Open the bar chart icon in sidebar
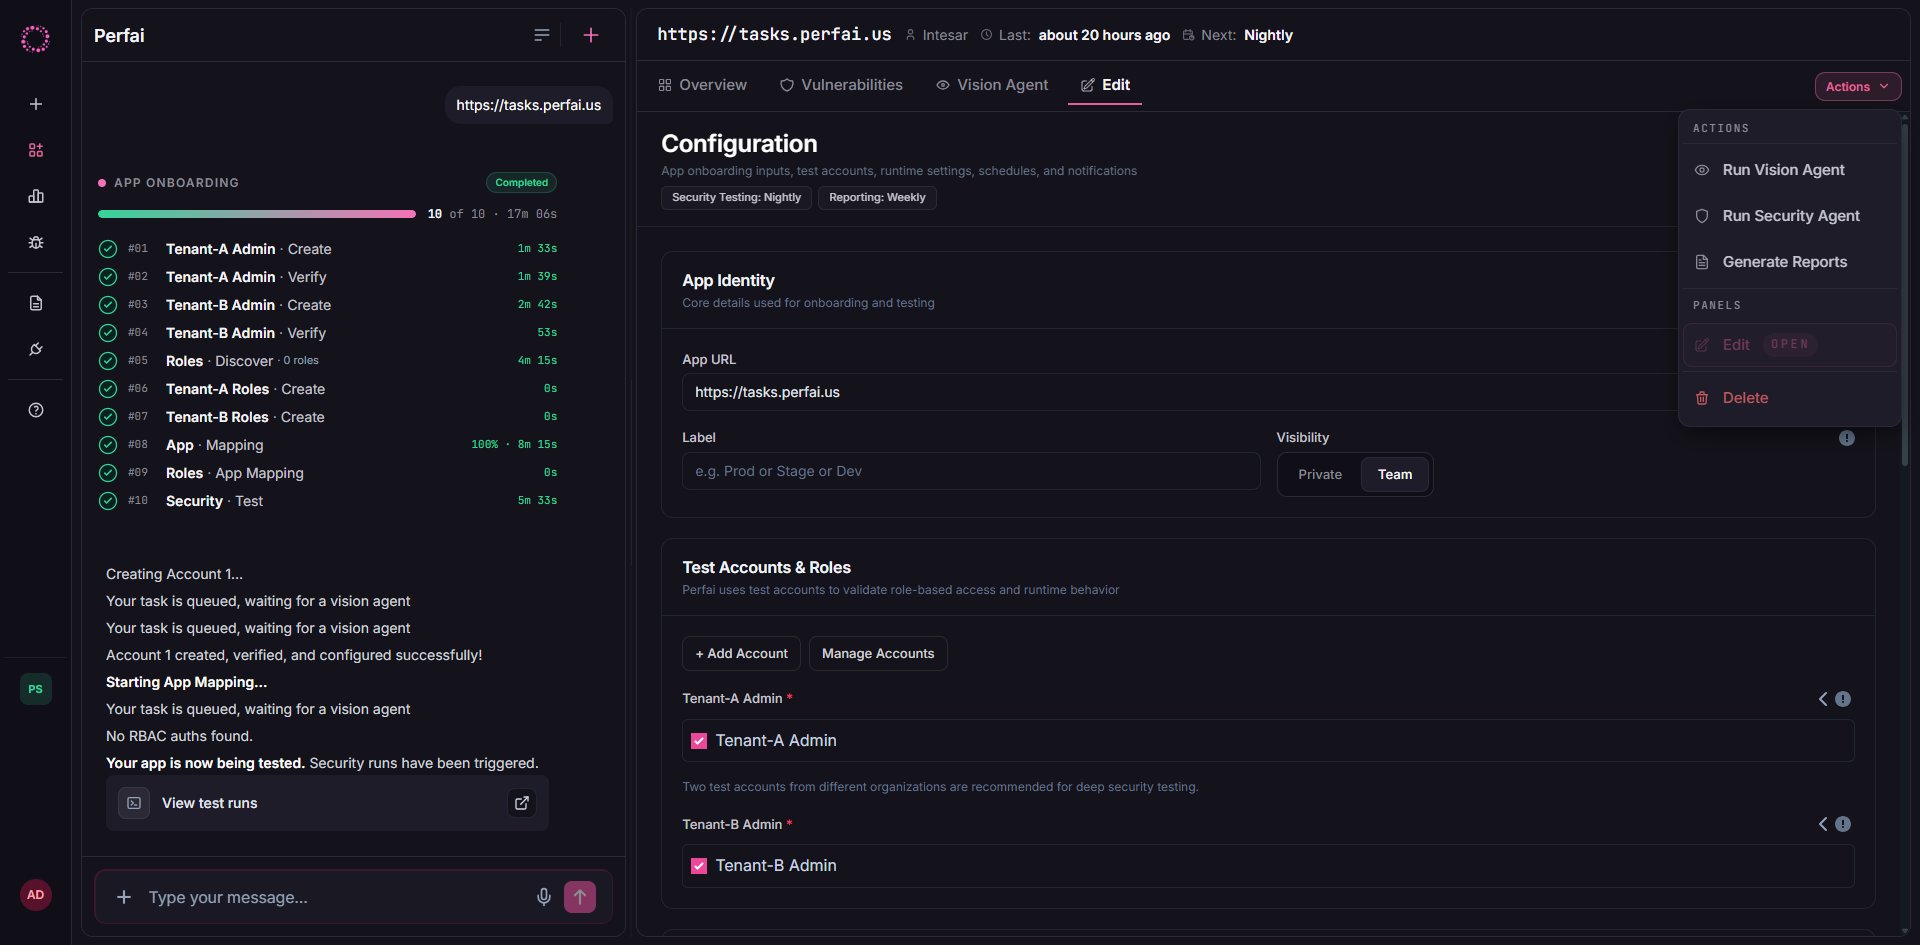The width and height of the screenshot is (1920, 945). point(36,196)
